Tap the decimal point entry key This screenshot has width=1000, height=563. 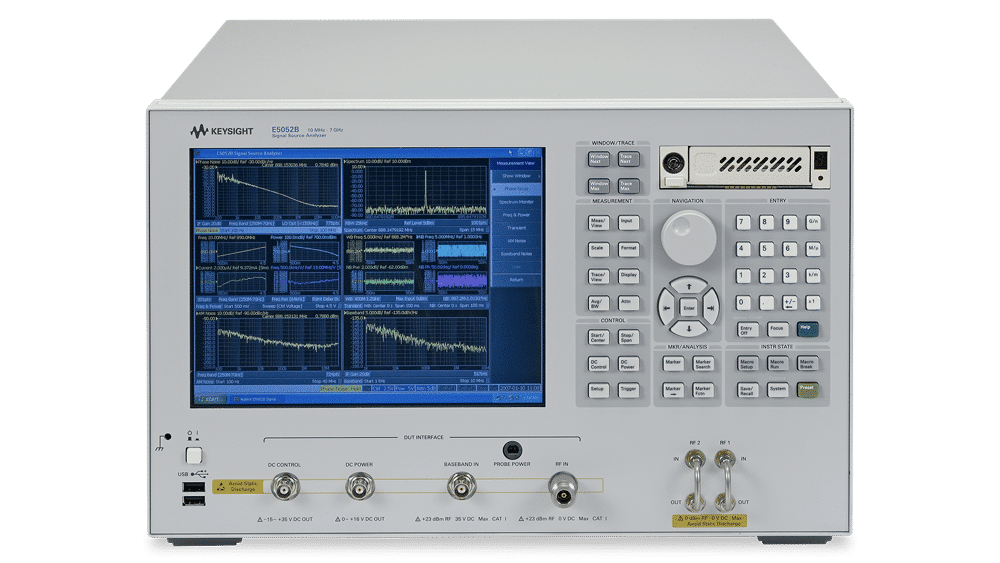(x=766, y=303)
